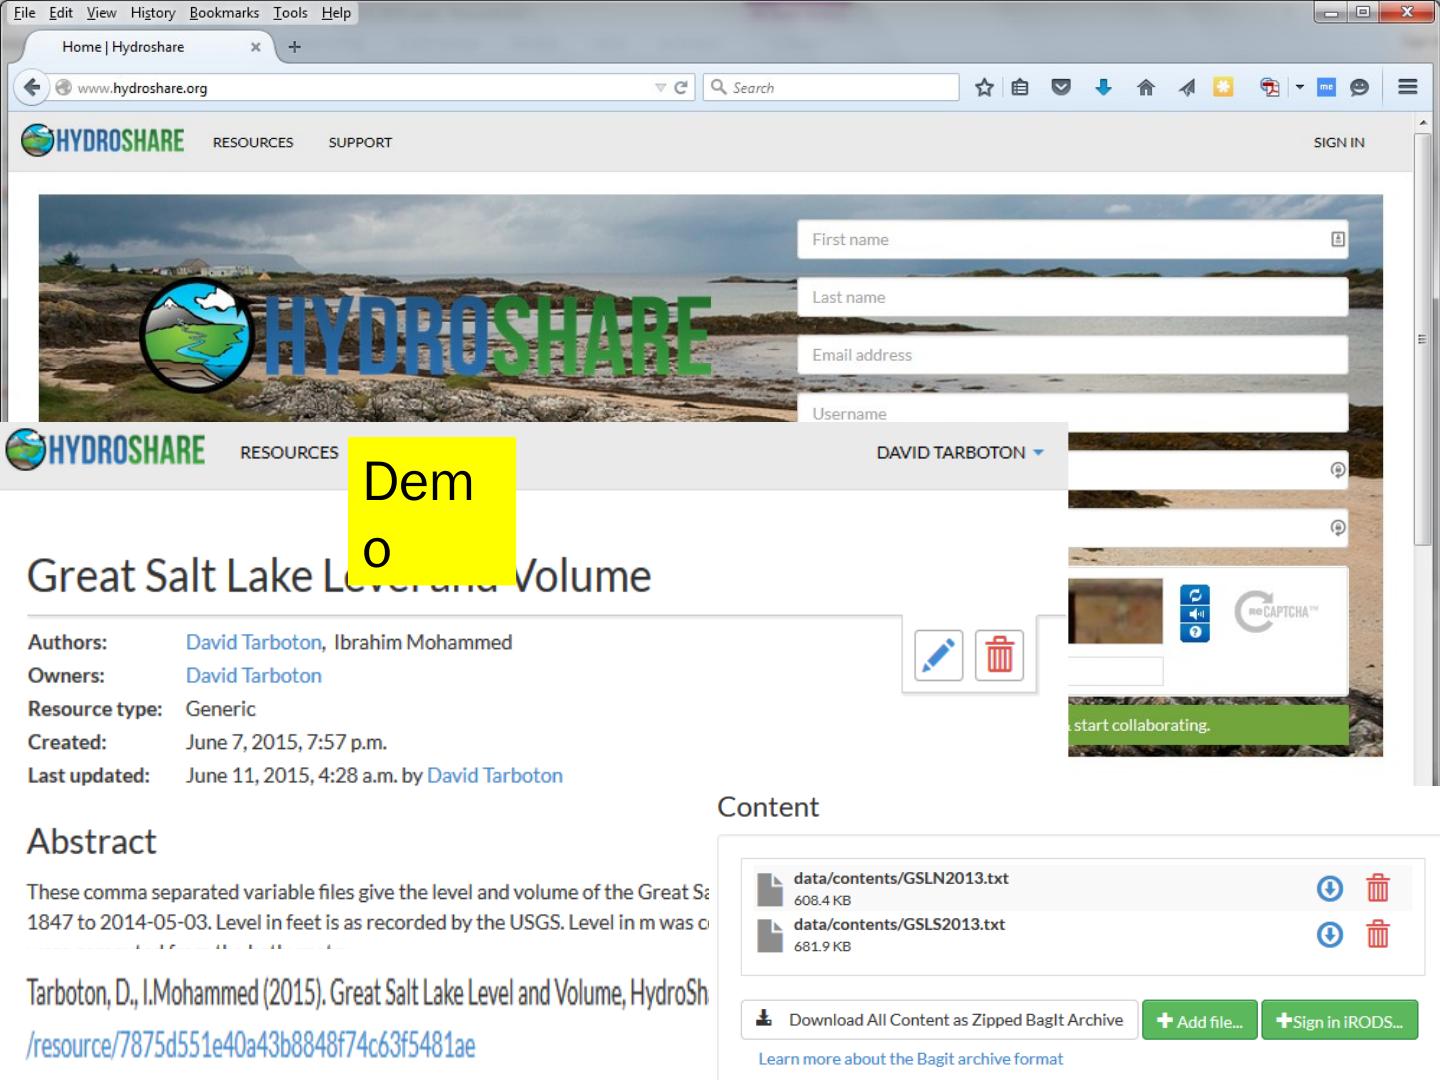Viewport: 1440px width, 1080px height.
Task: Click 'Download All Content as Zipped BagIt Archive'
Action: tap(939, 1020)
